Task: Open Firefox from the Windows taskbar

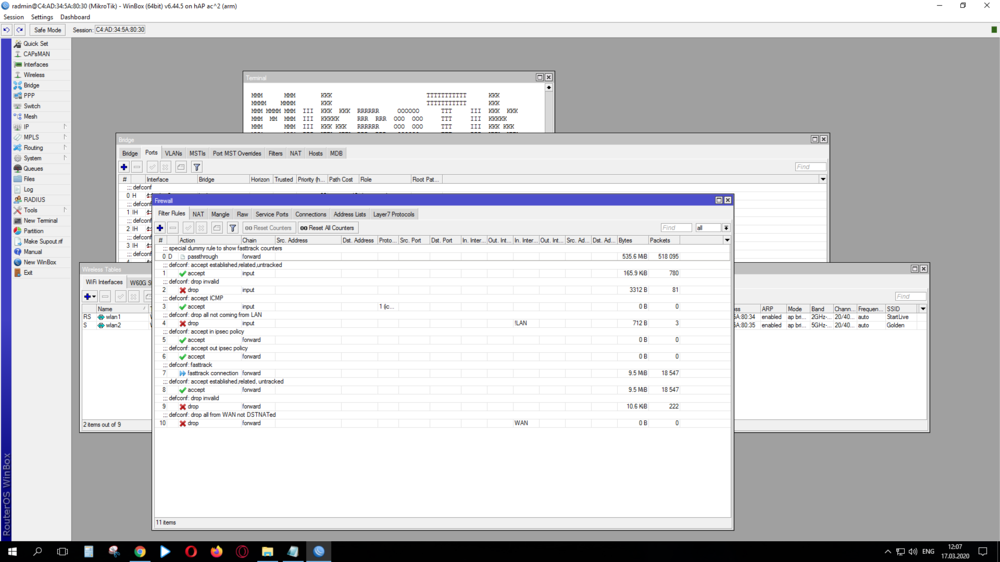Action: [x=216, y=552]
